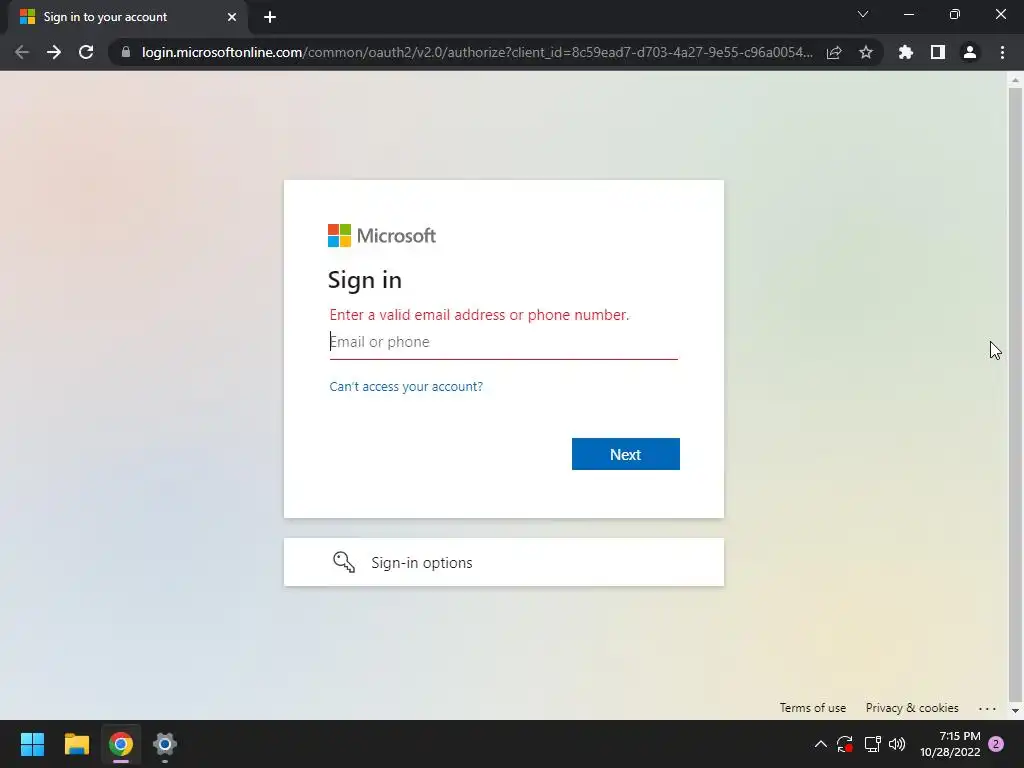Open the volume tray icon

pyautogui.click(x=897, y=744)
